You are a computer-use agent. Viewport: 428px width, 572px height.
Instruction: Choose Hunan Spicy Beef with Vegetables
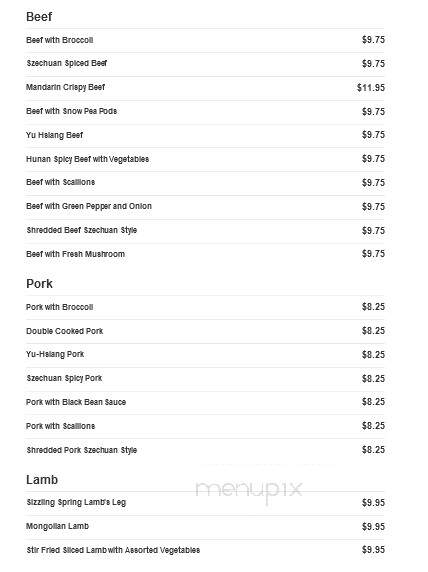[88, 159]
